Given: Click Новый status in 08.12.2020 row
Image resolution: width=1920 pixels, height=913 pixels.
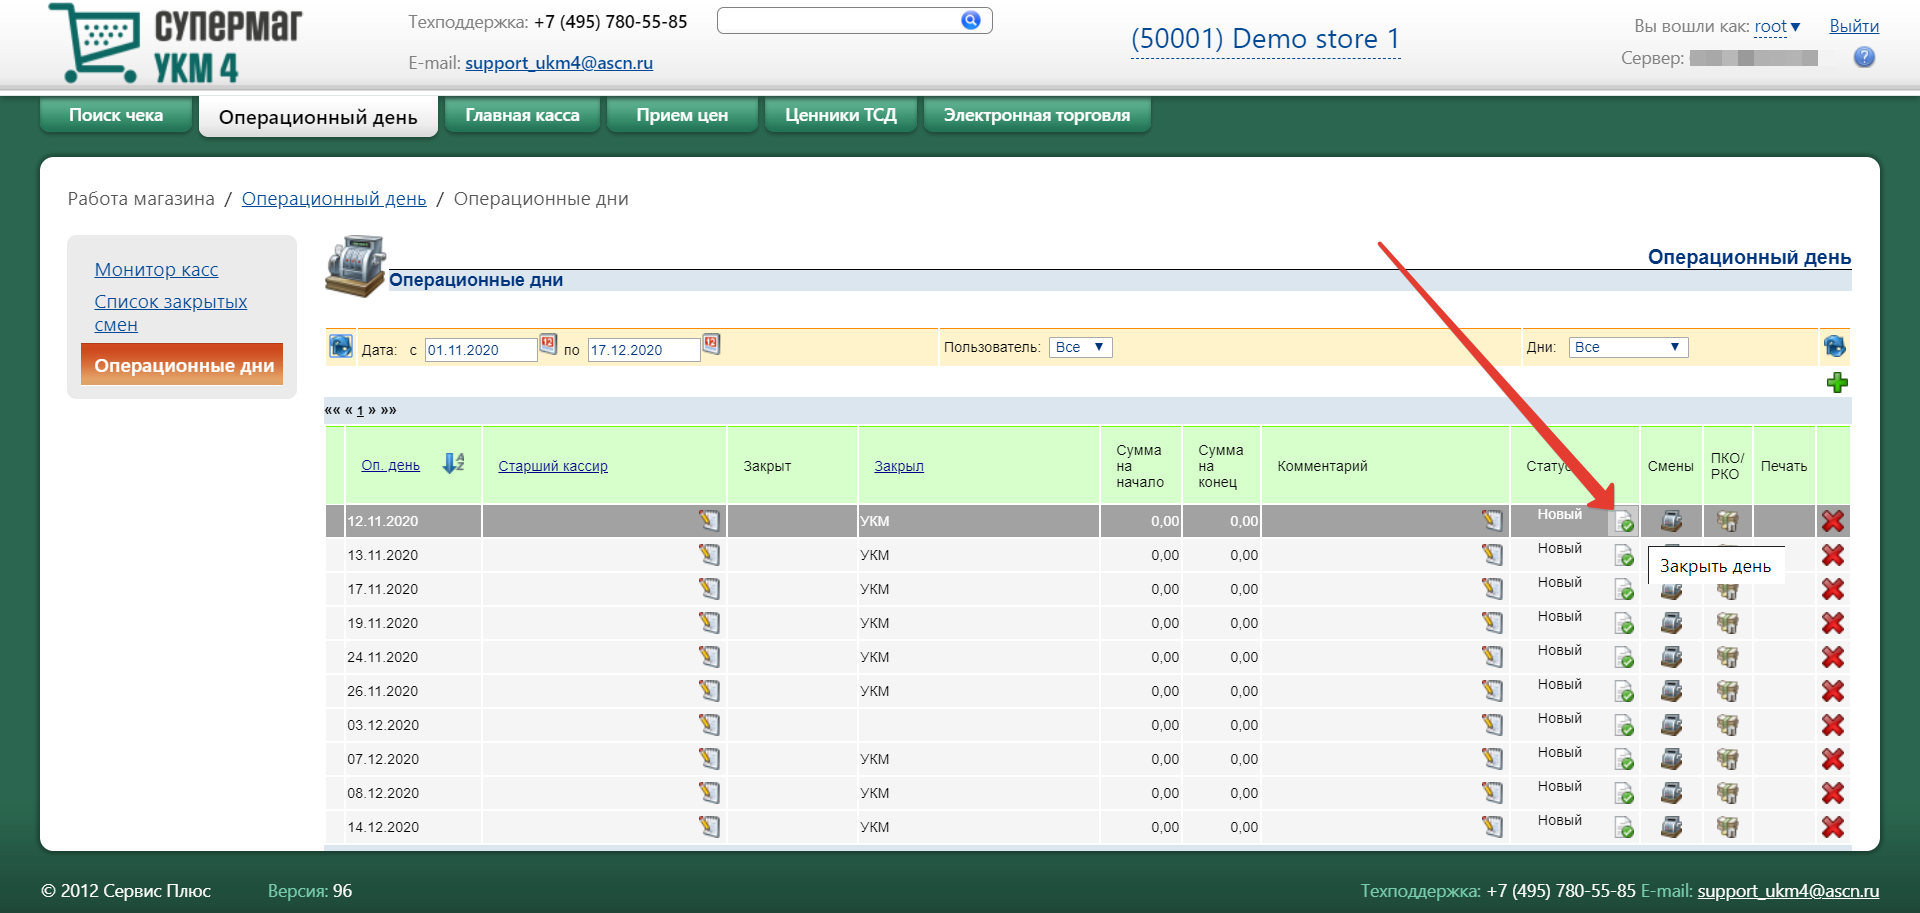Looking at the screenshot, I should point(1559,786).
